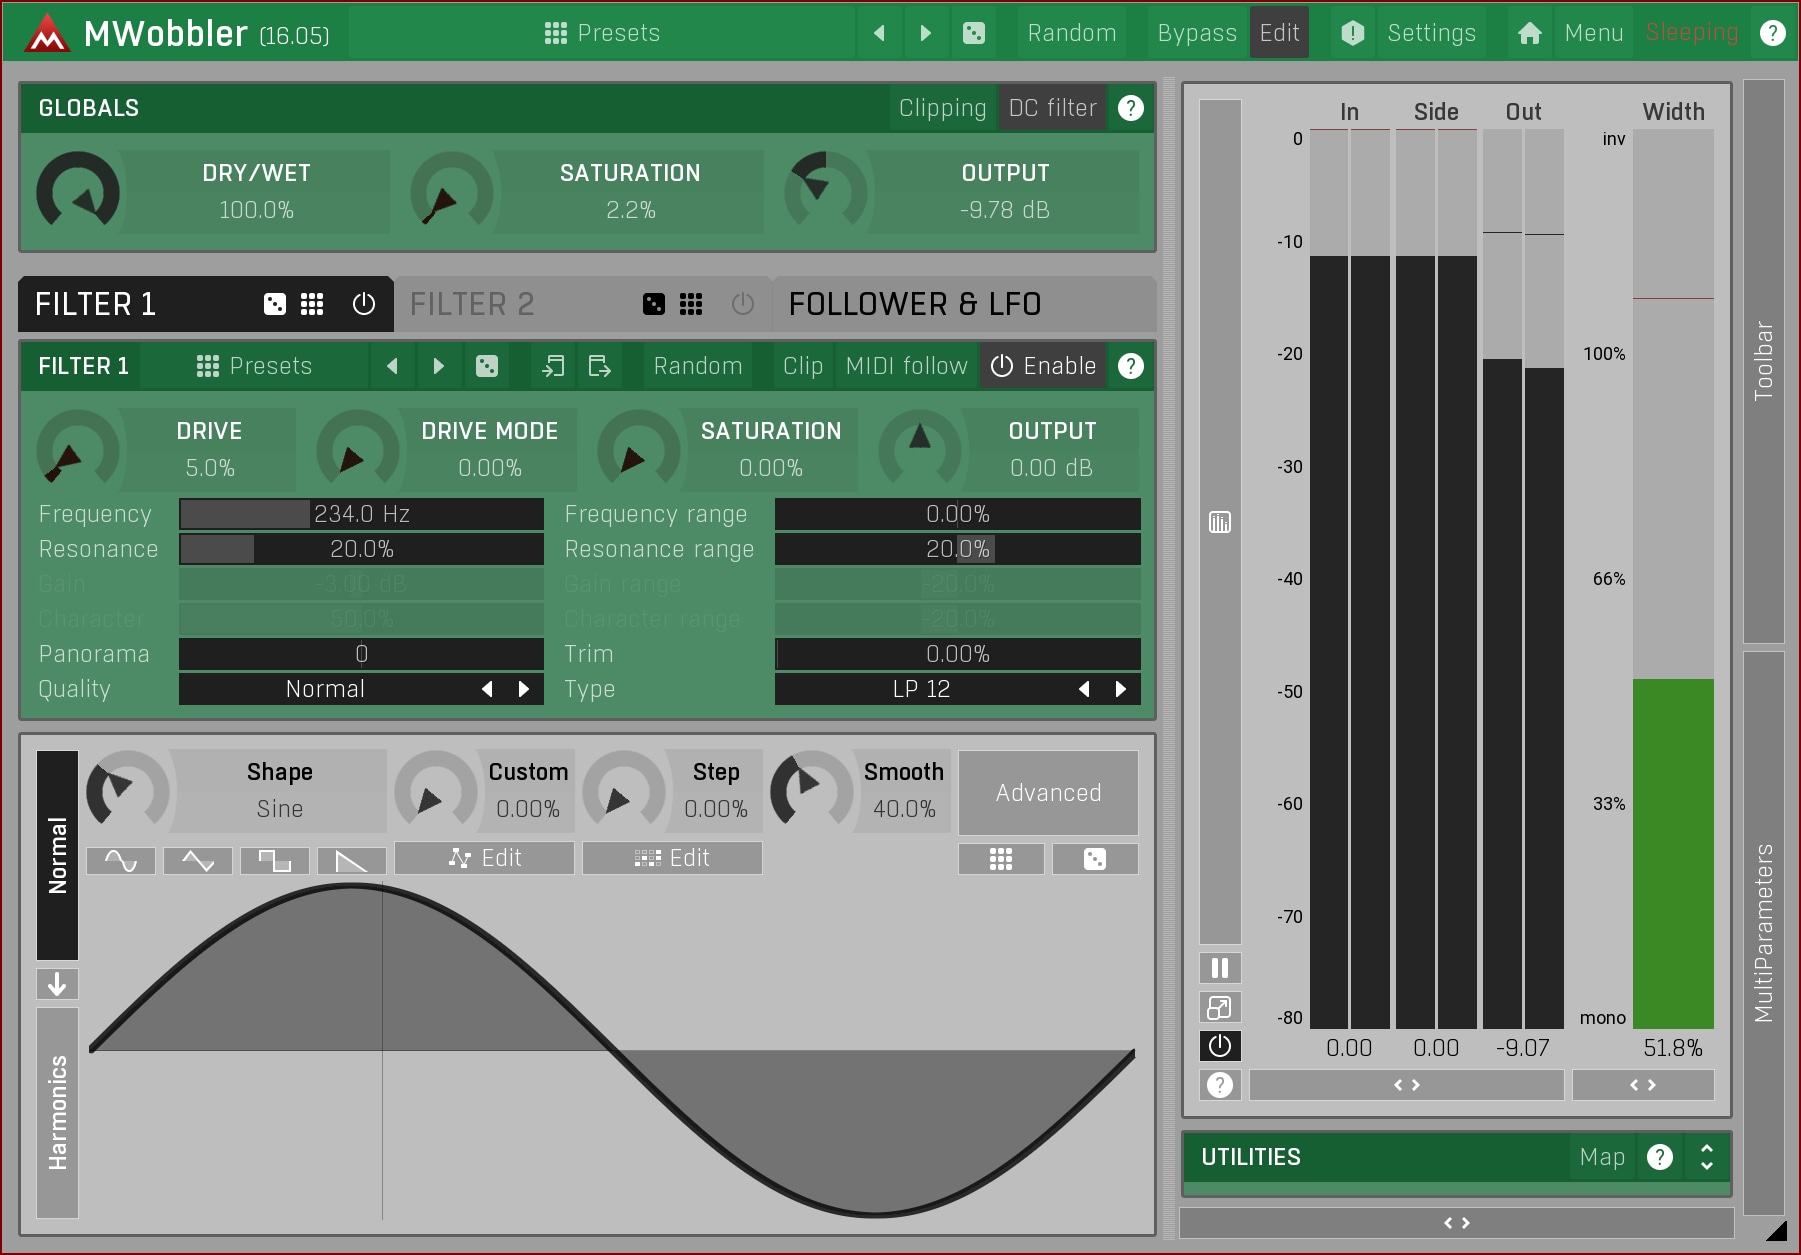Toggle Filter 1 tab power button

coord(364,304)
